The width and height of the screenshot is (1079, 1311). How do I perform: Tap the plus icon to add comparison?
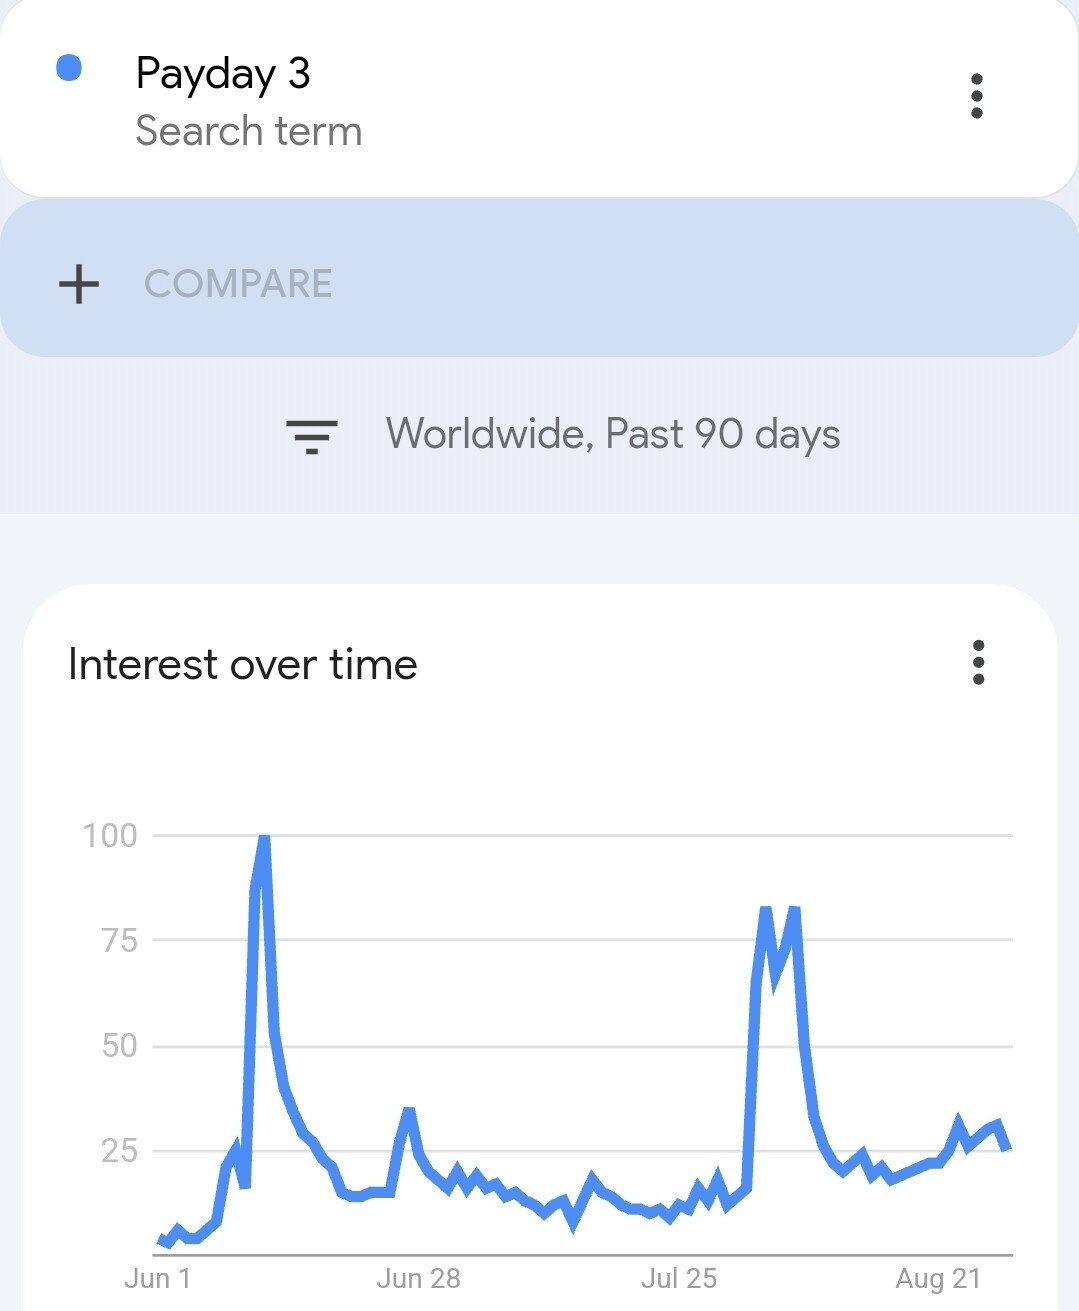(x=79, y=284)
